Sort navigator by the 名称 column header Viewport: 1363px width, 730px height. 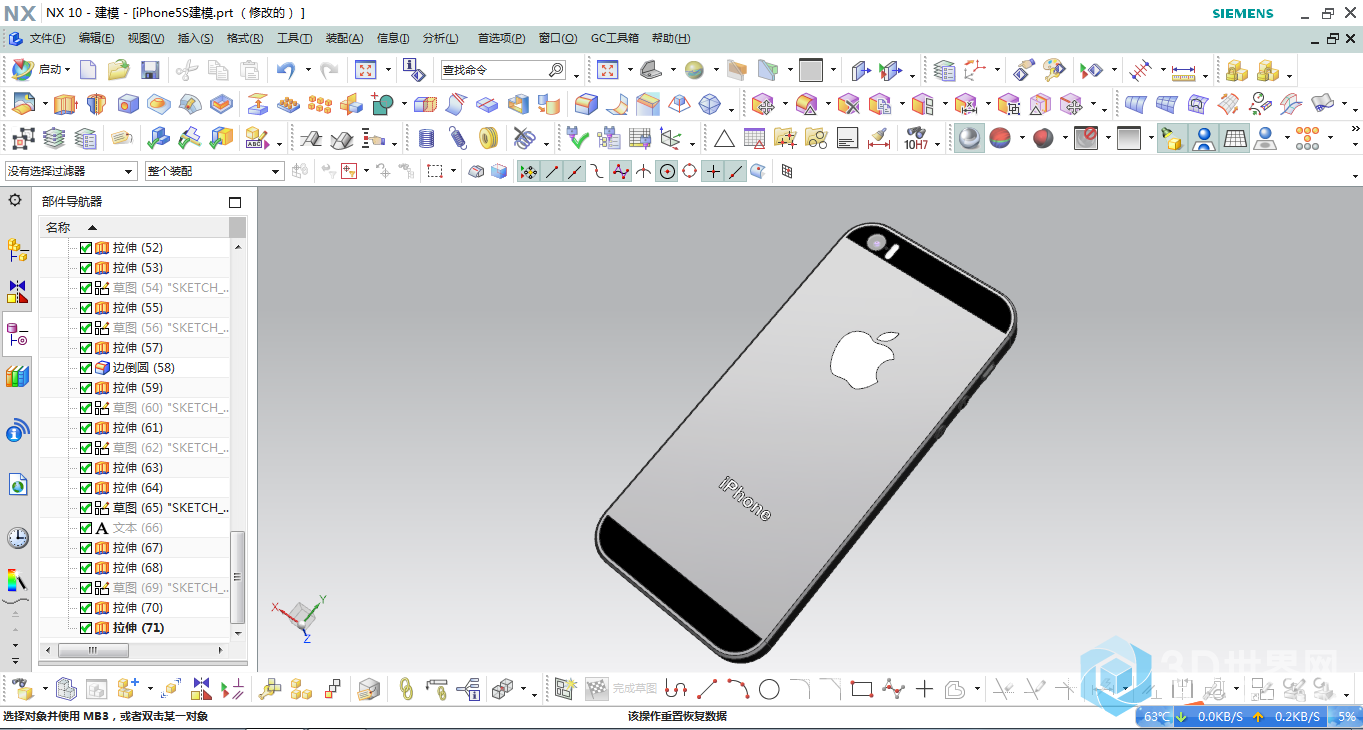(x=135, y=227)
